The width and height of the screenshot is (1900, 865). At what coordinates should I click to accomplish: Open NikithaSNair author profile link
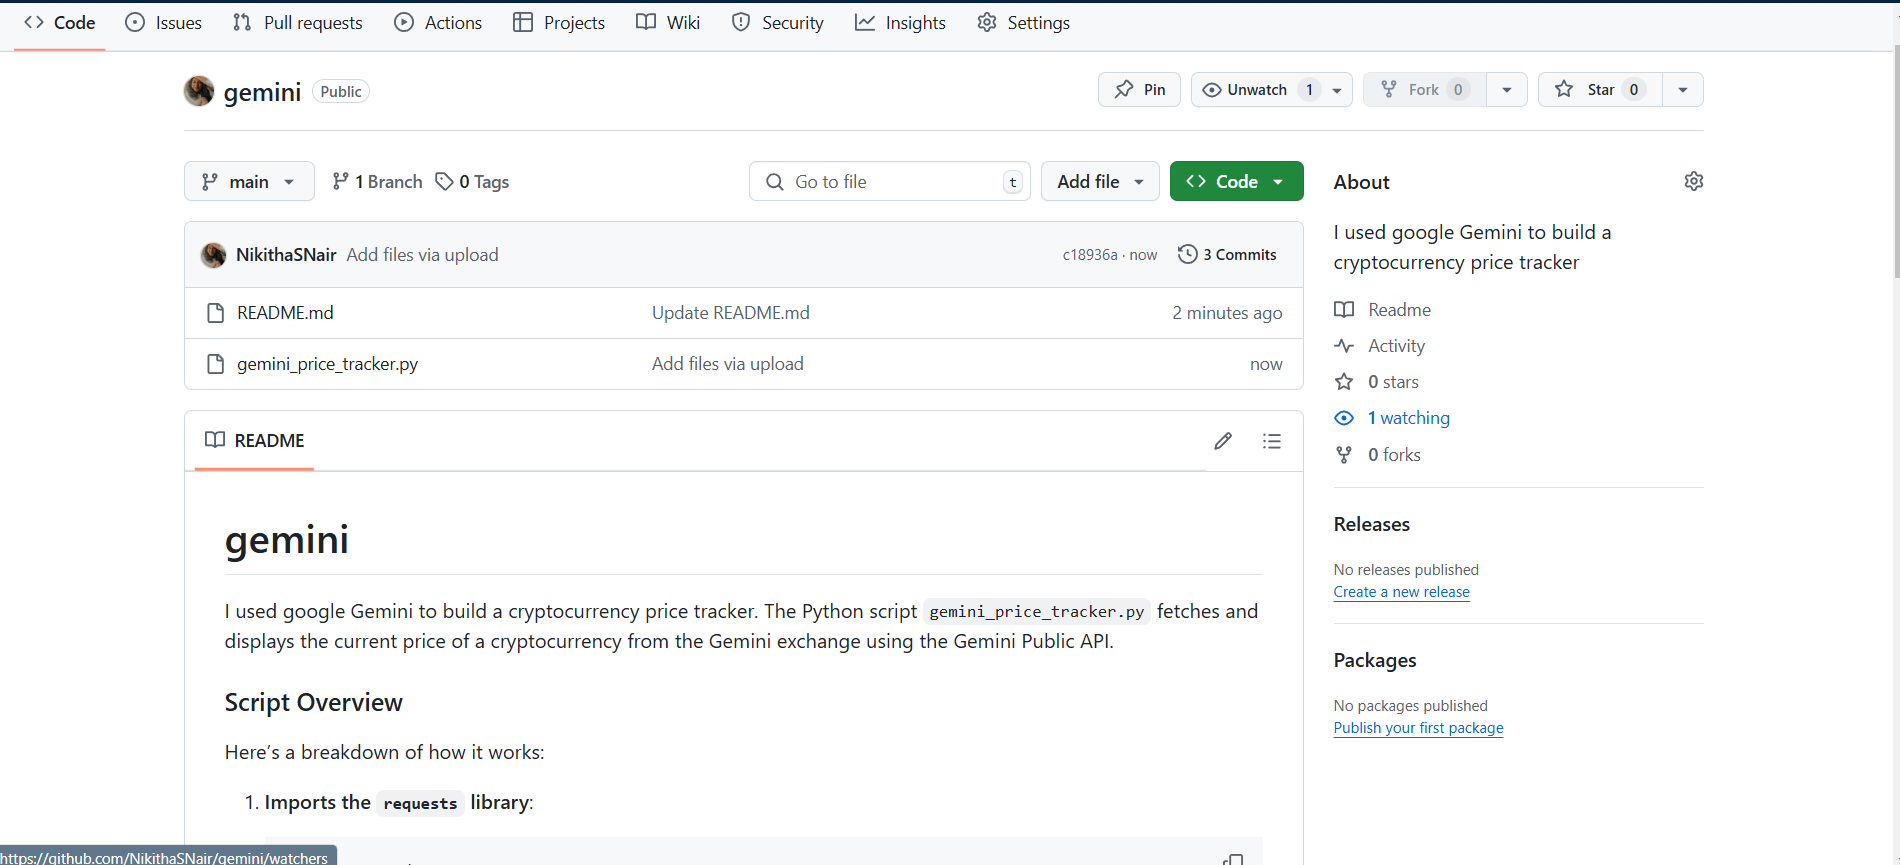pos(286,255)
